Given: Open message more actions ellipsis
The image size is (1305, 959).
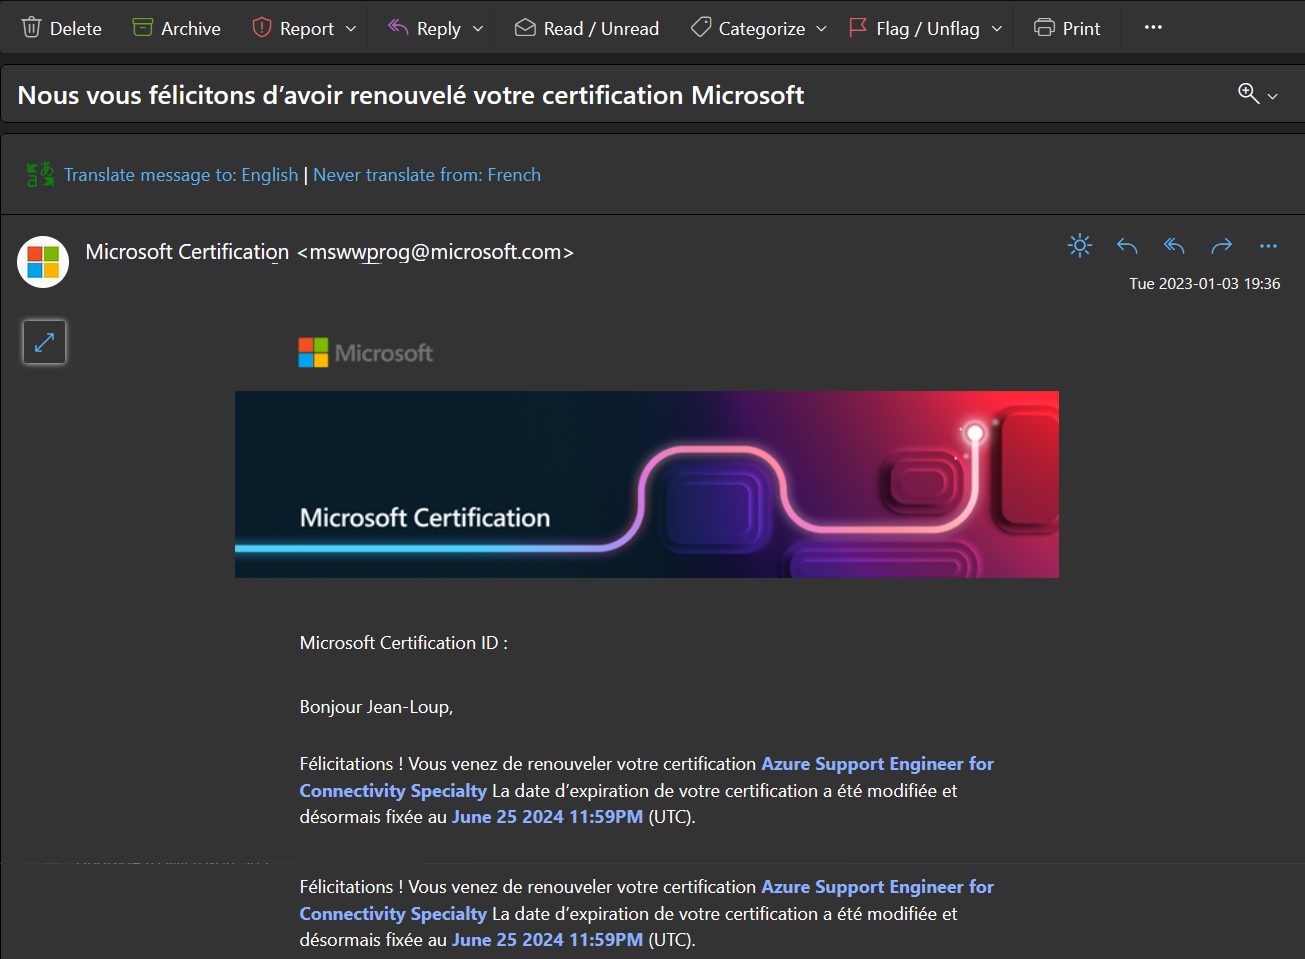Looking at the screenshot, I should (x=1268, y=246).
